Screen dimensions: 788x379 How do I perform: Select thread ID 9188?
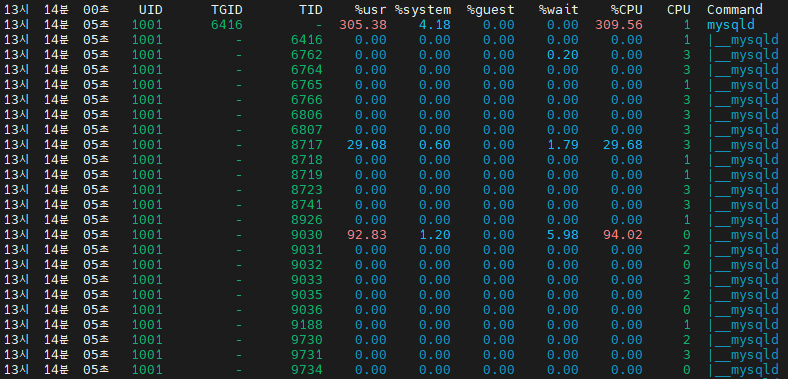307,325
